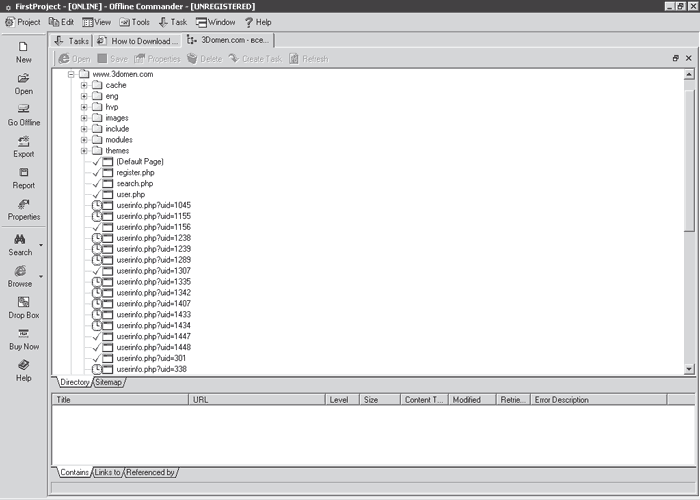
Task: Click the Buy Now sidebar icon
Action: click(23, 333)
